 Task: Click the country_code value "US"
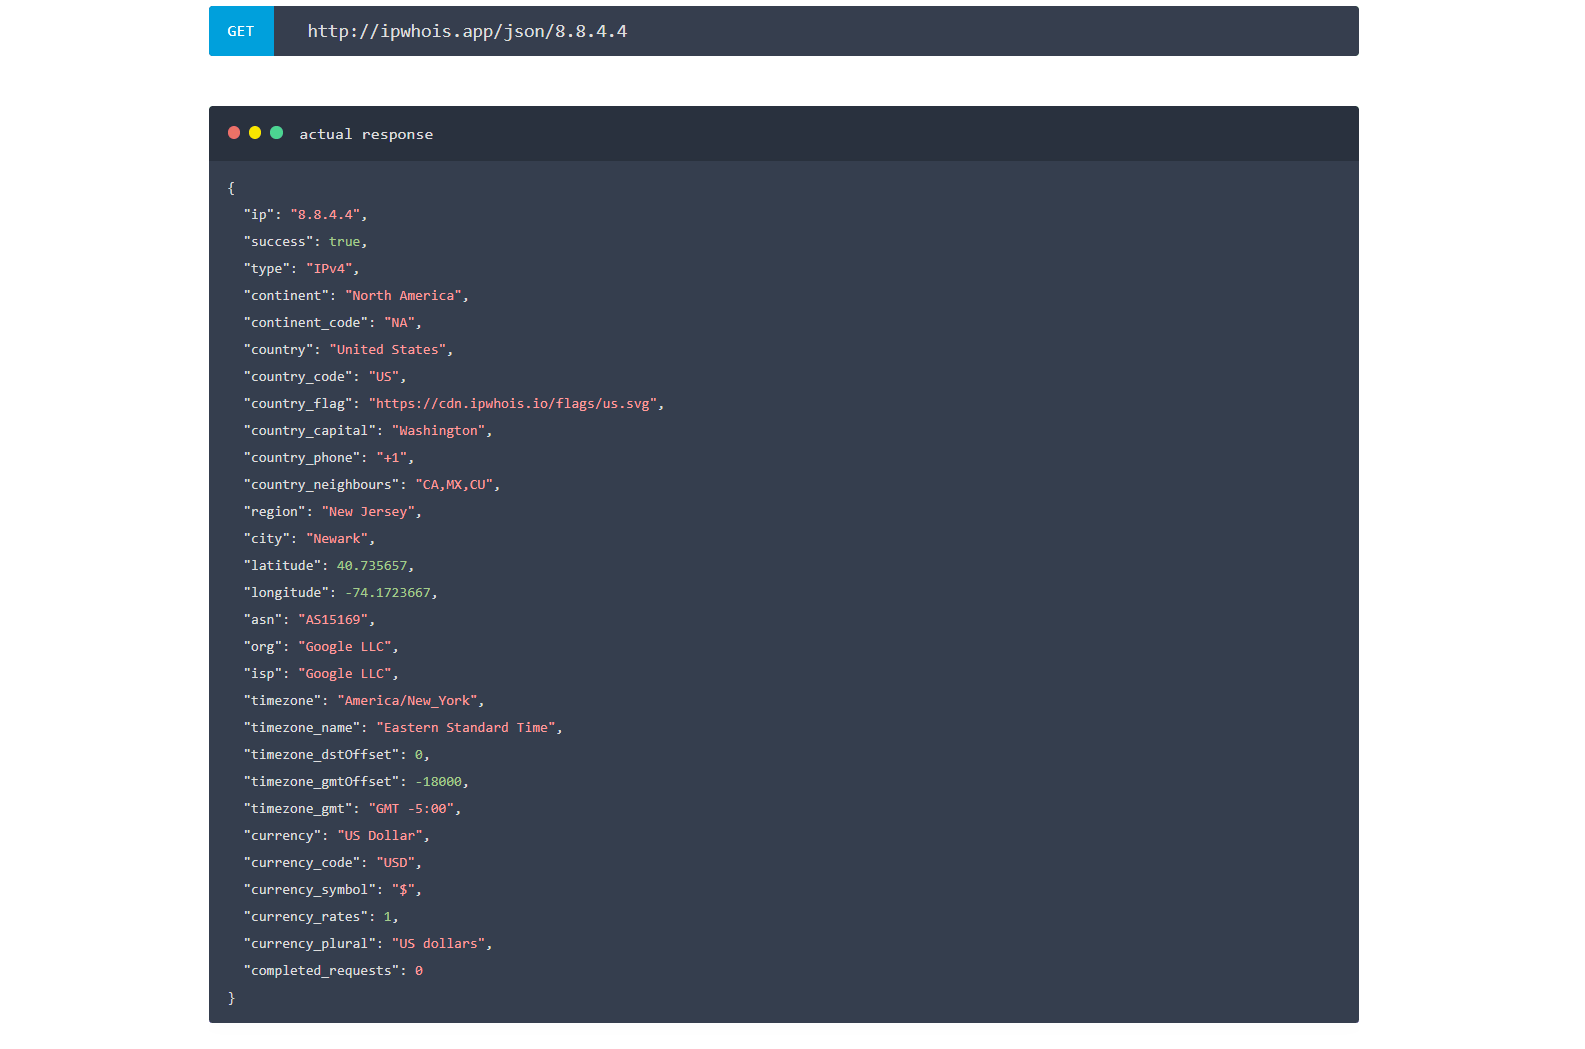tap(384, 377)
